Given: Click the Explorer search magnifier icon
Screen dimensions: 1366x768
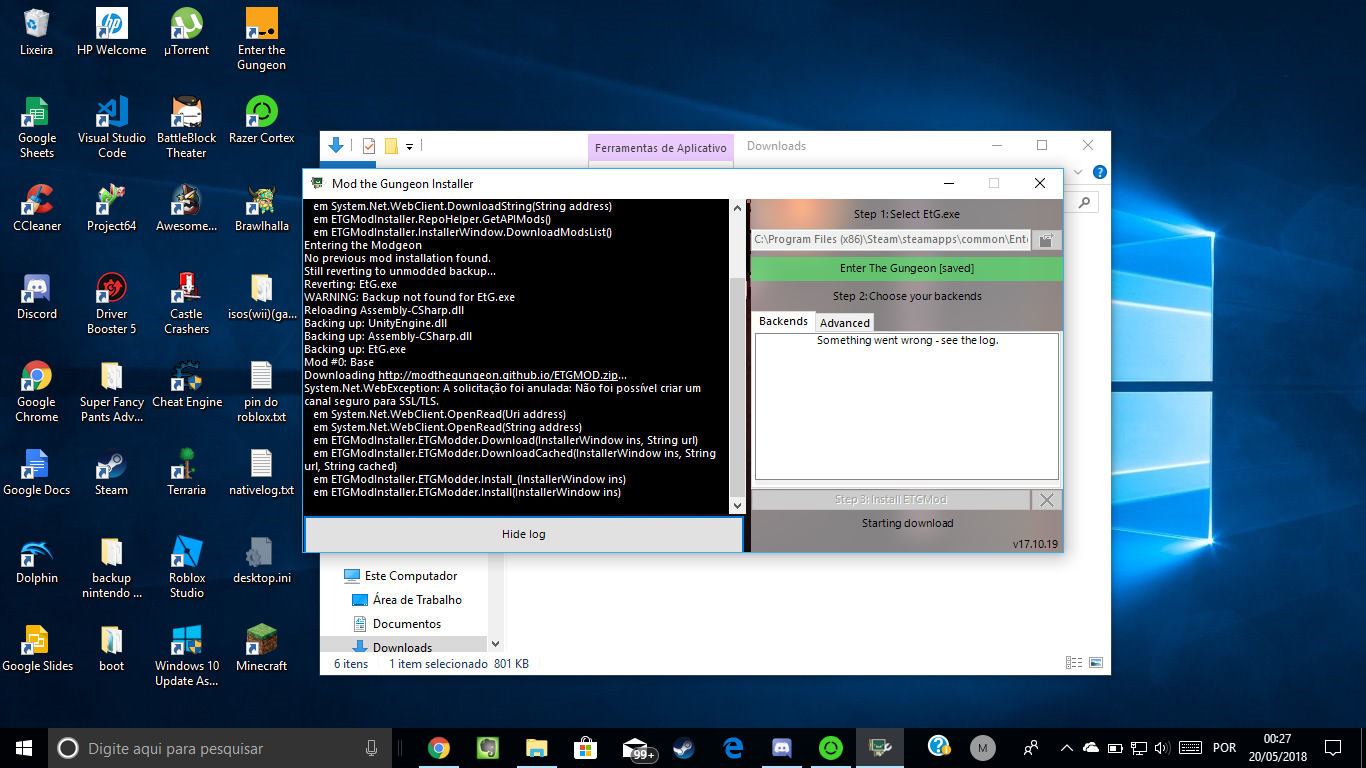Looking at the screenshot, I should [1086, 201].
